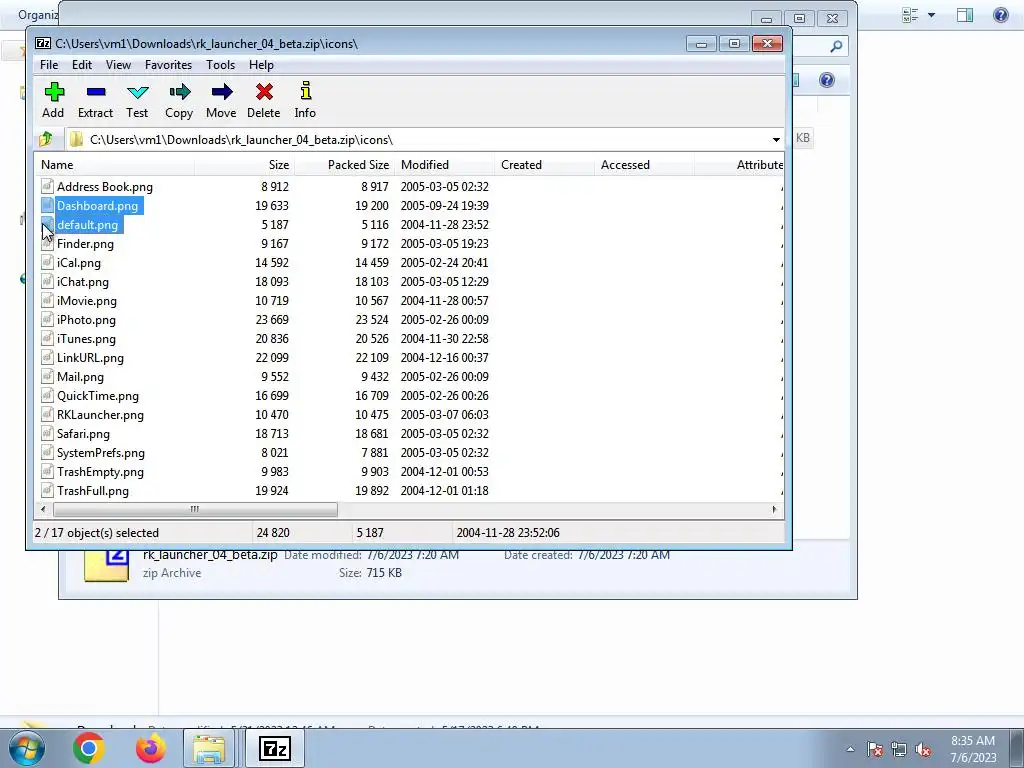Select the iPhoto.png file
Screen dimensions: 1024x768
[x=86, y=320]
